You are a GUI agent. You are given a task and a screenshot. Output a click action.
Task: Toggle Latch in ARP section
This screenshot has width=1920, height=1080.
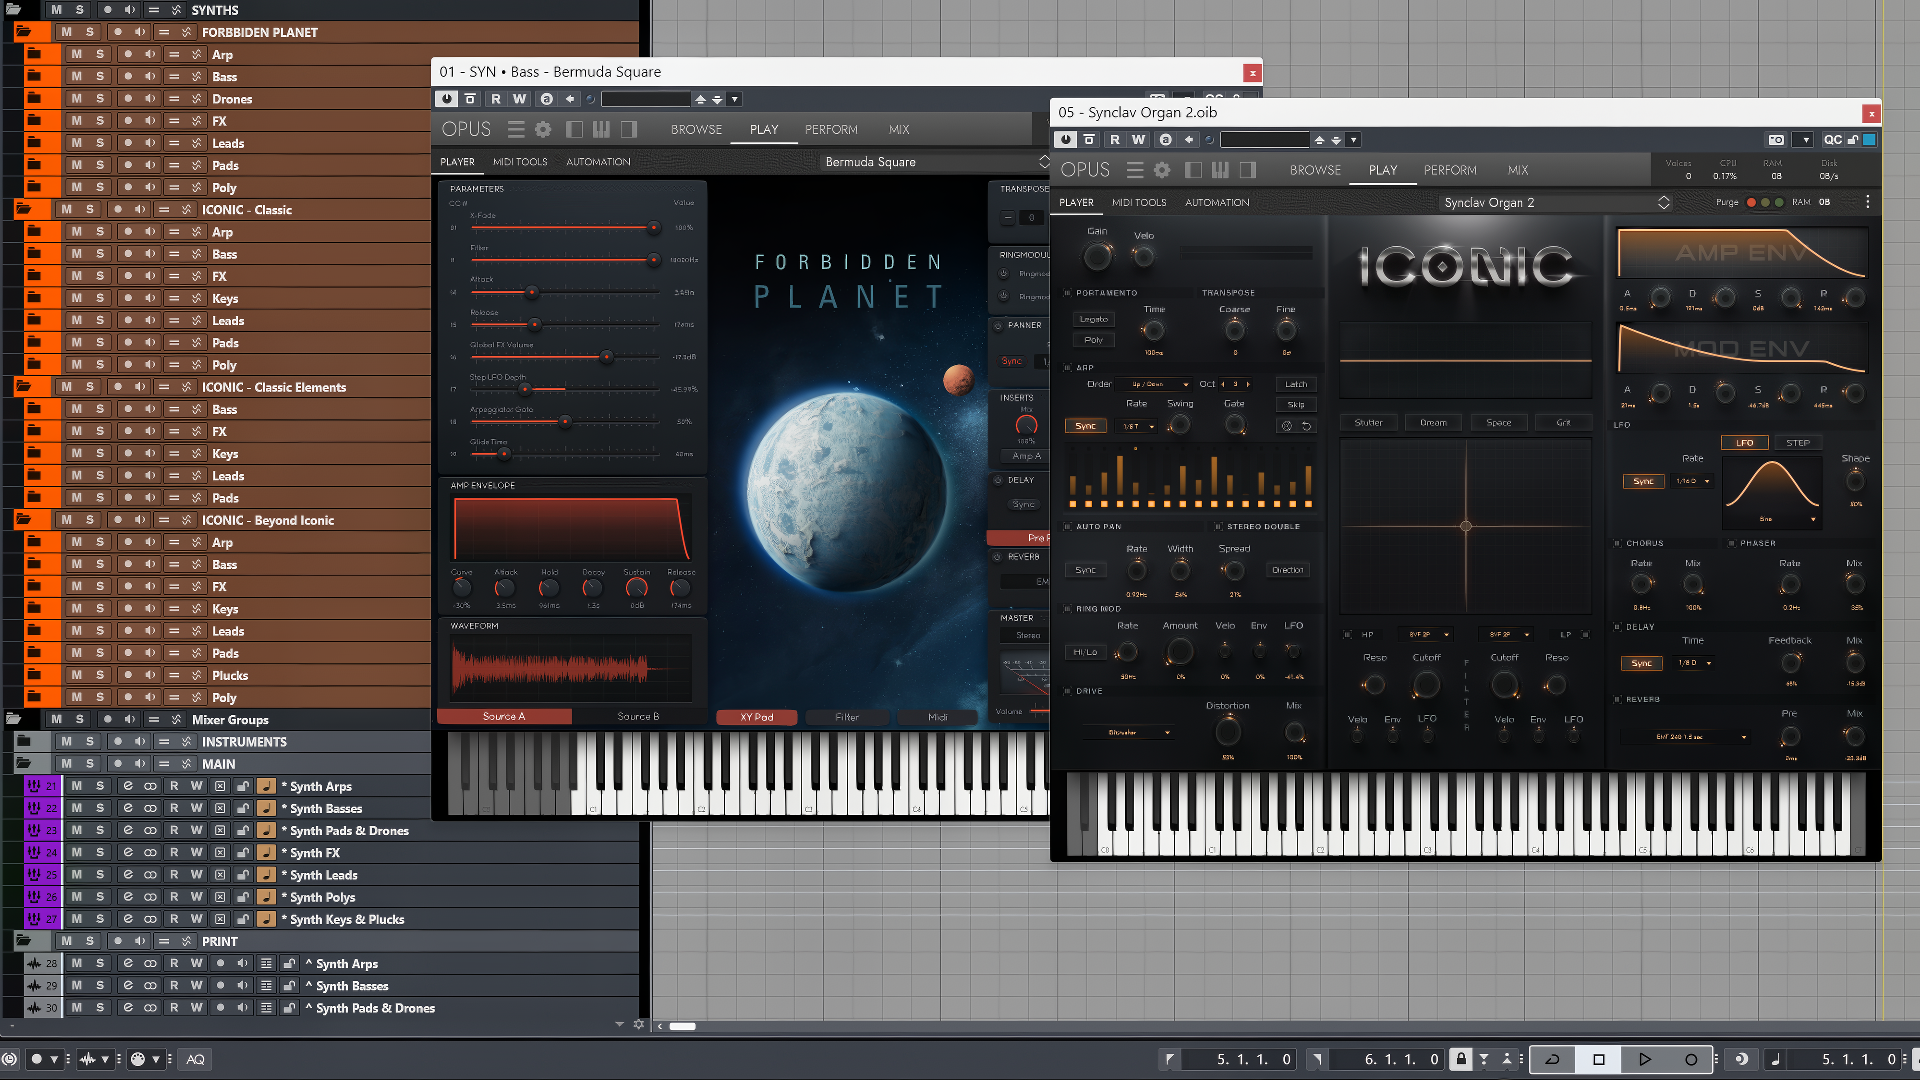1296,384
